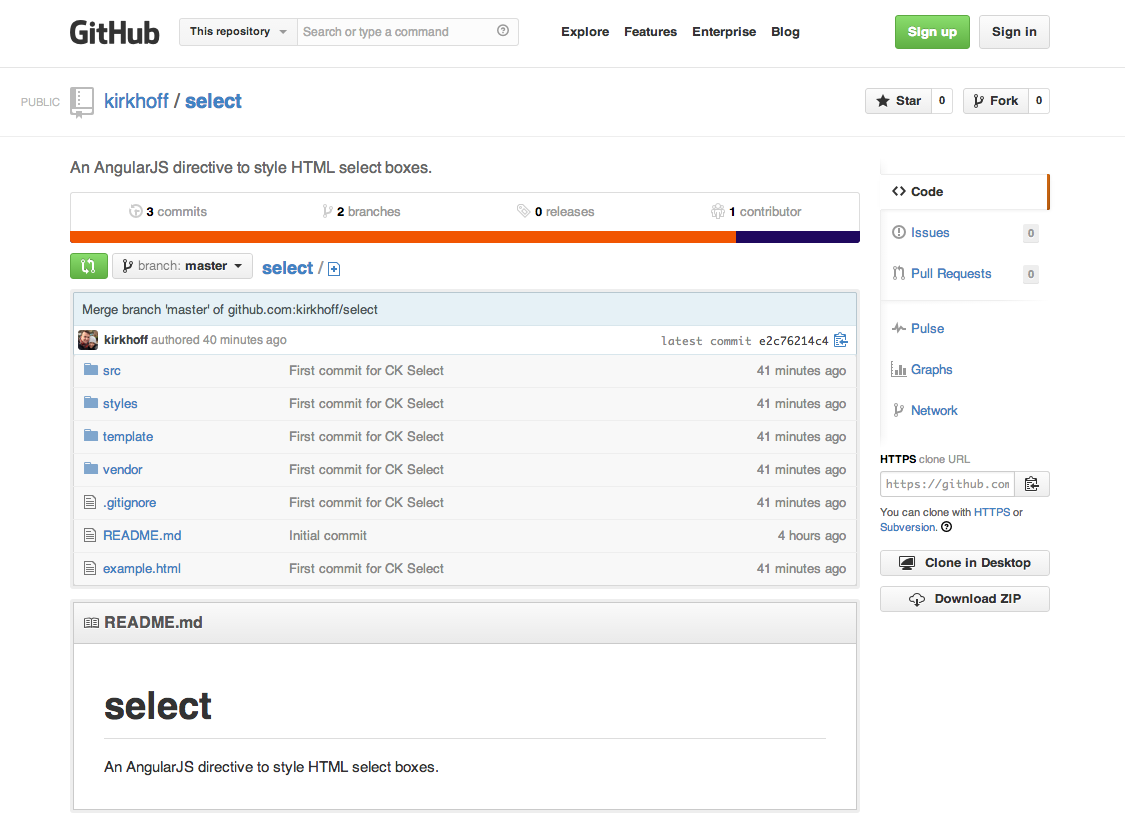Click the Subversion clone link
The image size is (1125, 836).
pyautogui.click(x=908, y=527)
